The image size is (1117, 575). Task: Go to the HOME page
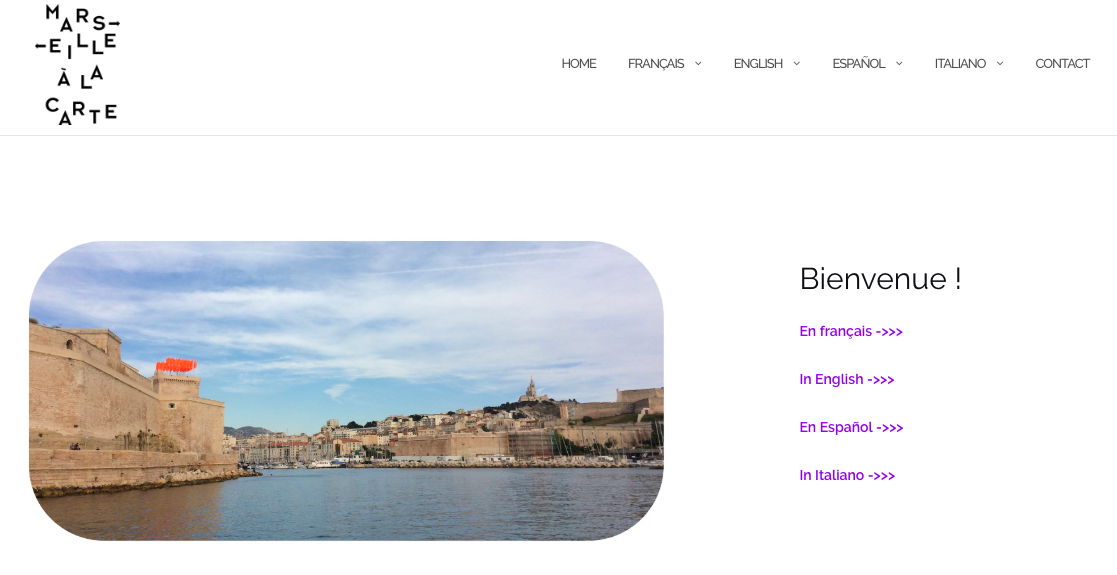[x=578, y=64]
